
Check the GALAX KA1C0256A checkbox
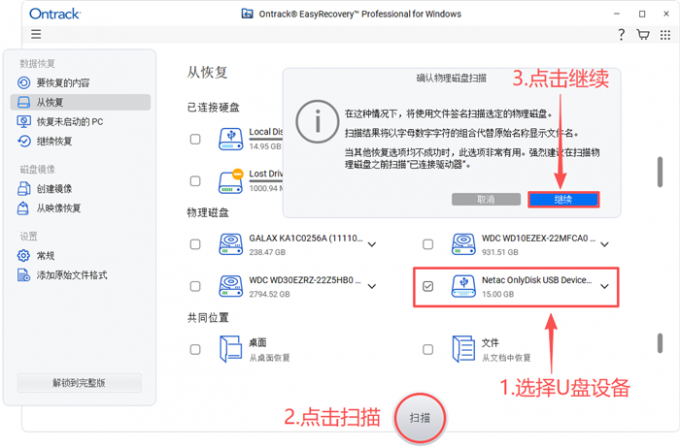click(195, 244)
